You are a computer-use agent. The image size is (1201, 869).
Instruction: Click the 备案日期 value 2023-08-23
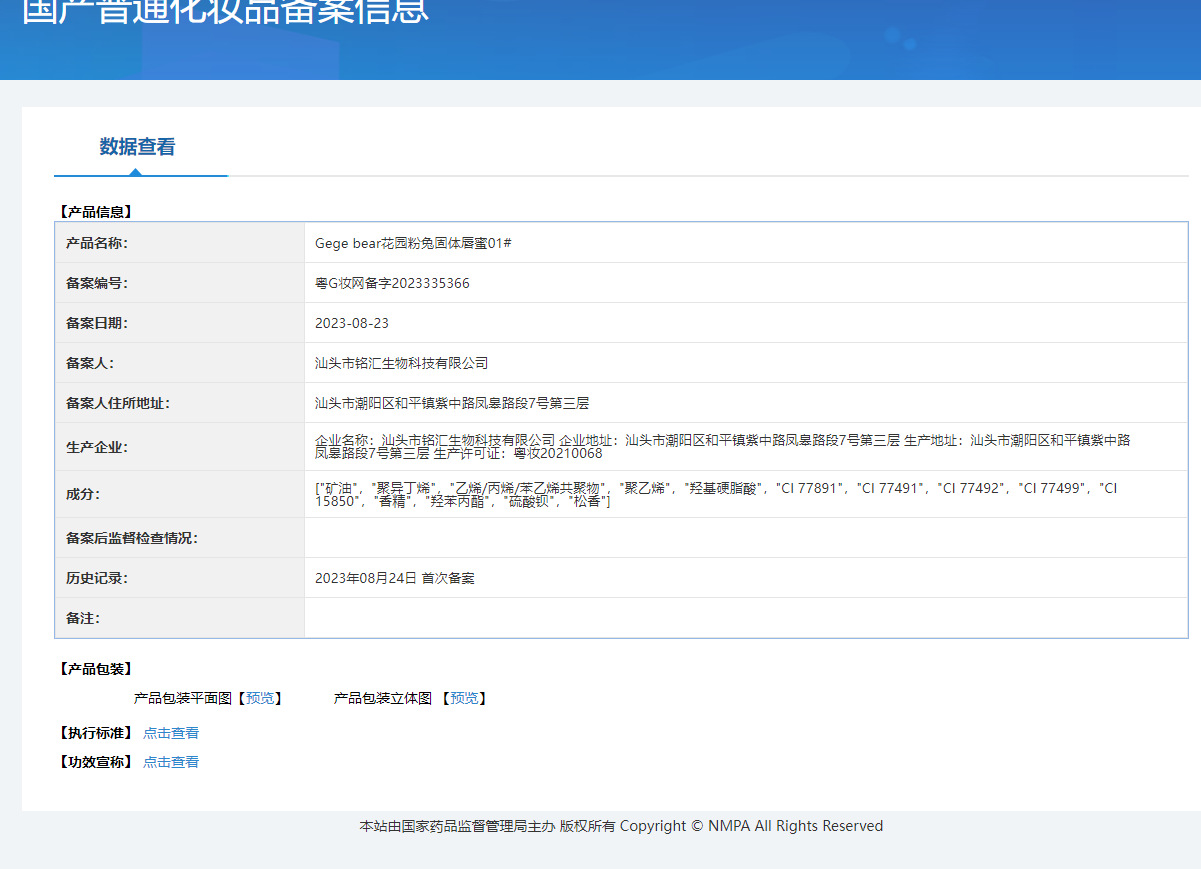(352, 323)
